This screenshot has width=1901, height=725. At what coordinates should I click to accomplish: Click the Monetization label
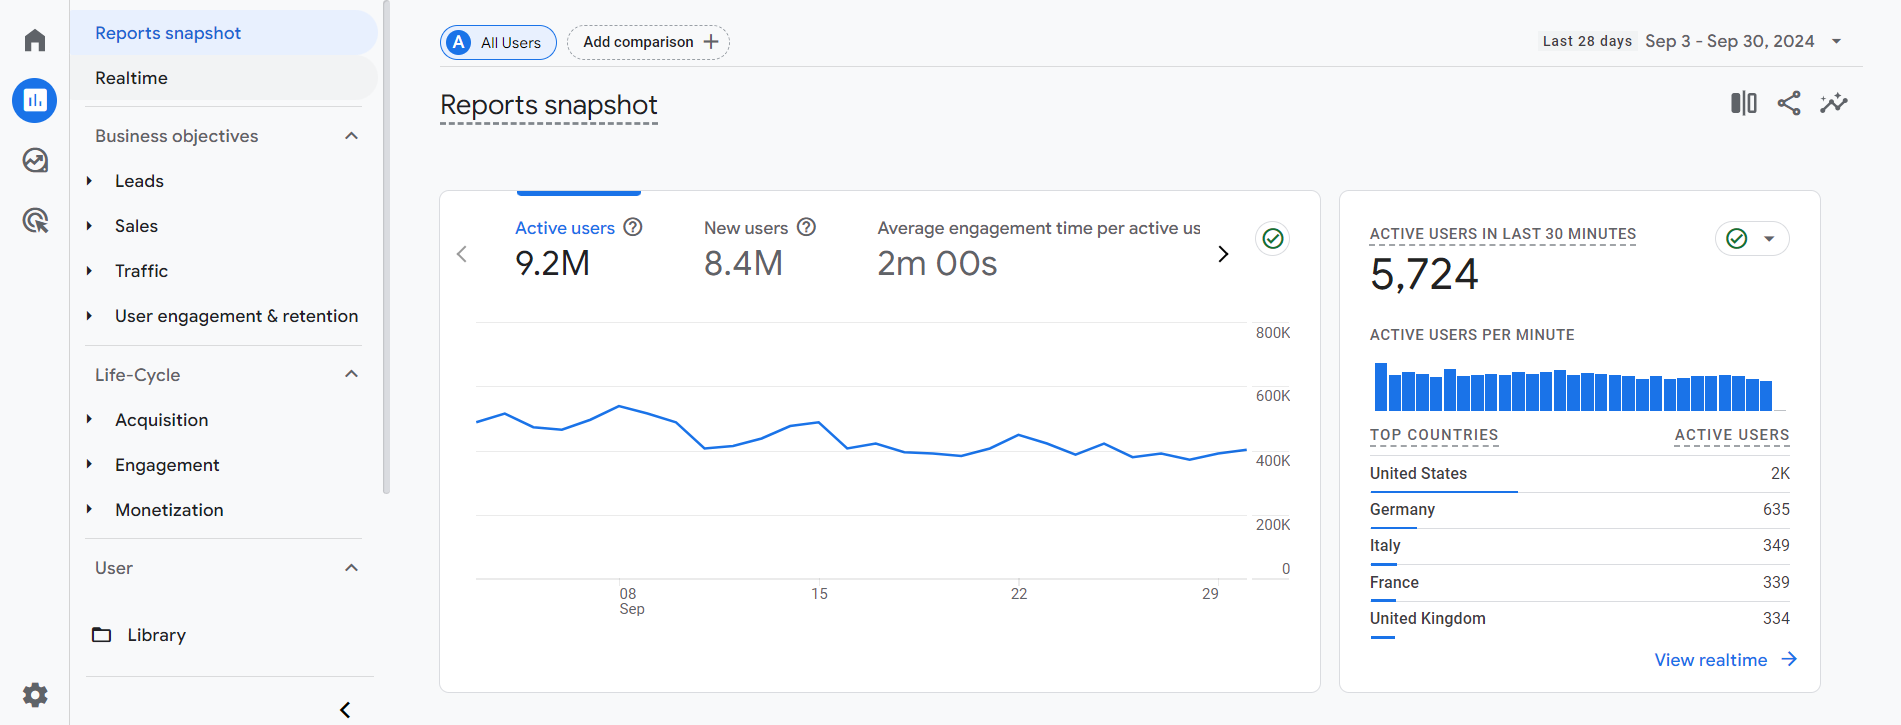[x=169, y=510]
